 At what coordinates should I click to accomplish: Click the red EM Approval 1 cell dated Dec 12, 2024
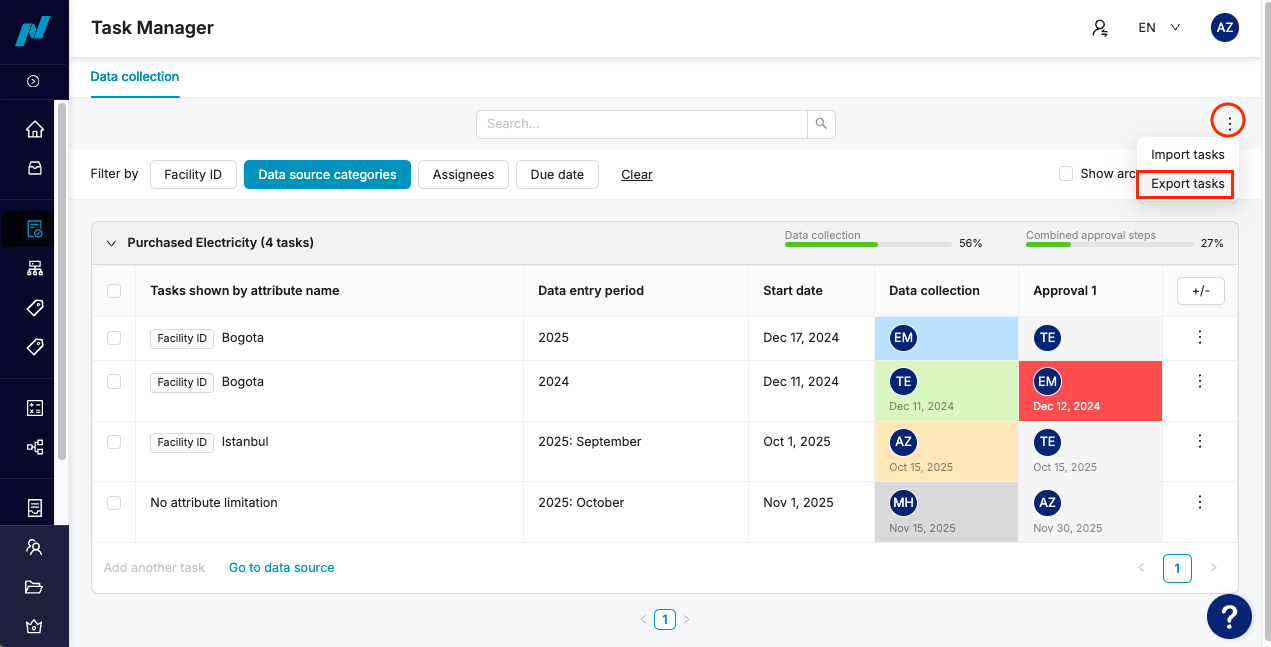tap(1090, 391)
